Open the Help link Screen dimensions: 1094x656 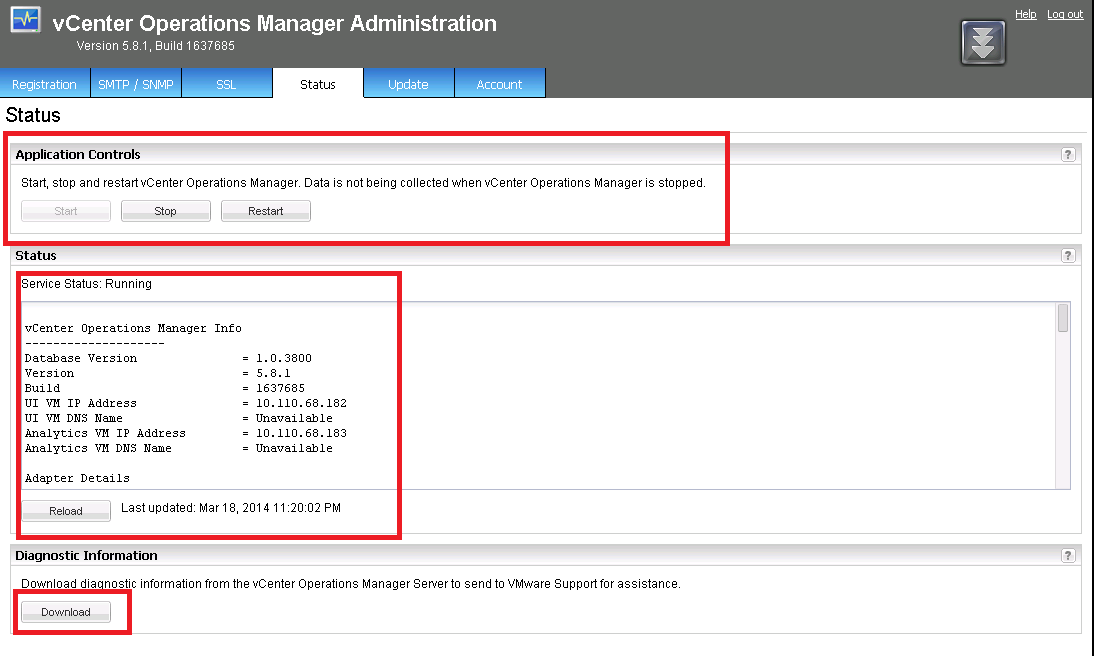point(1025,14)
